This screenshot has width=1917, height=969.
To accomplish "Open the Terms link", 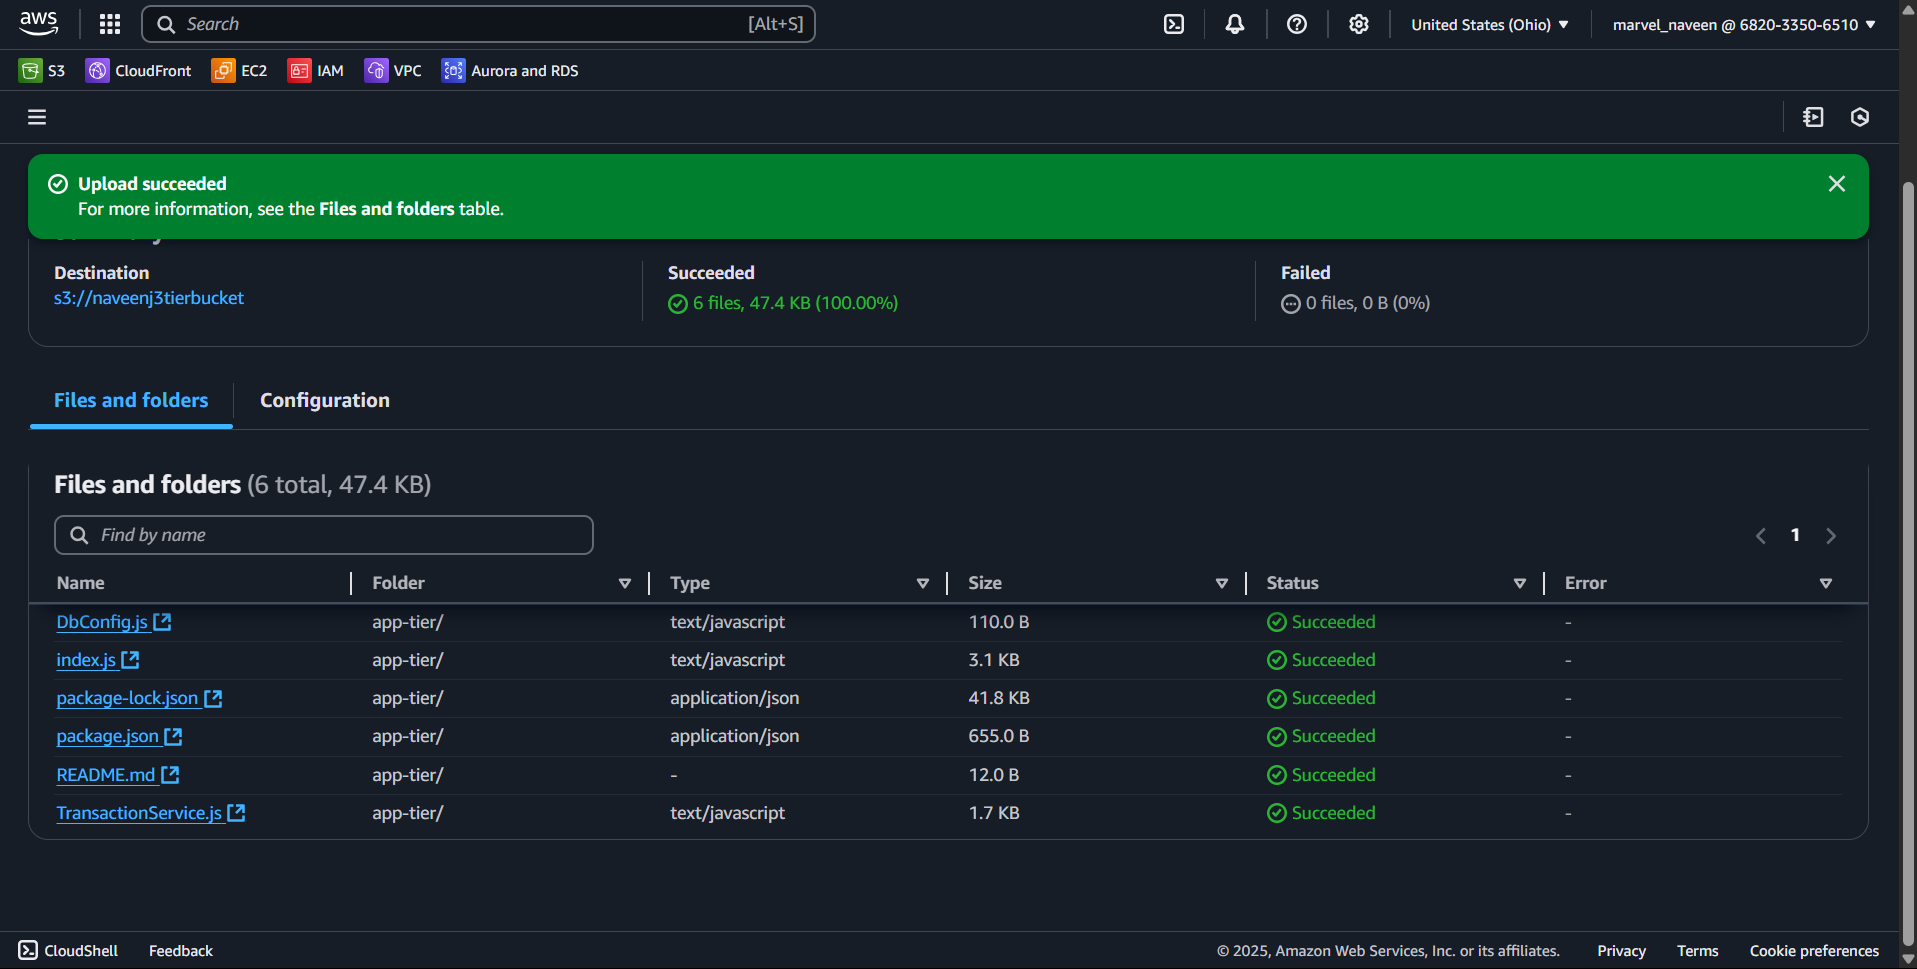I will coord(1697,951).
